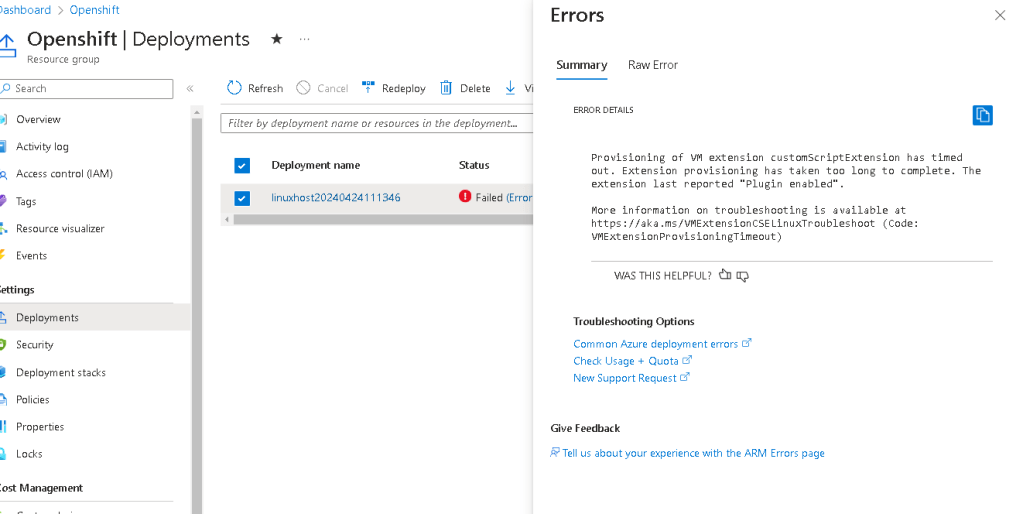Favorite the Openshift resource group star

click(277, 39)
